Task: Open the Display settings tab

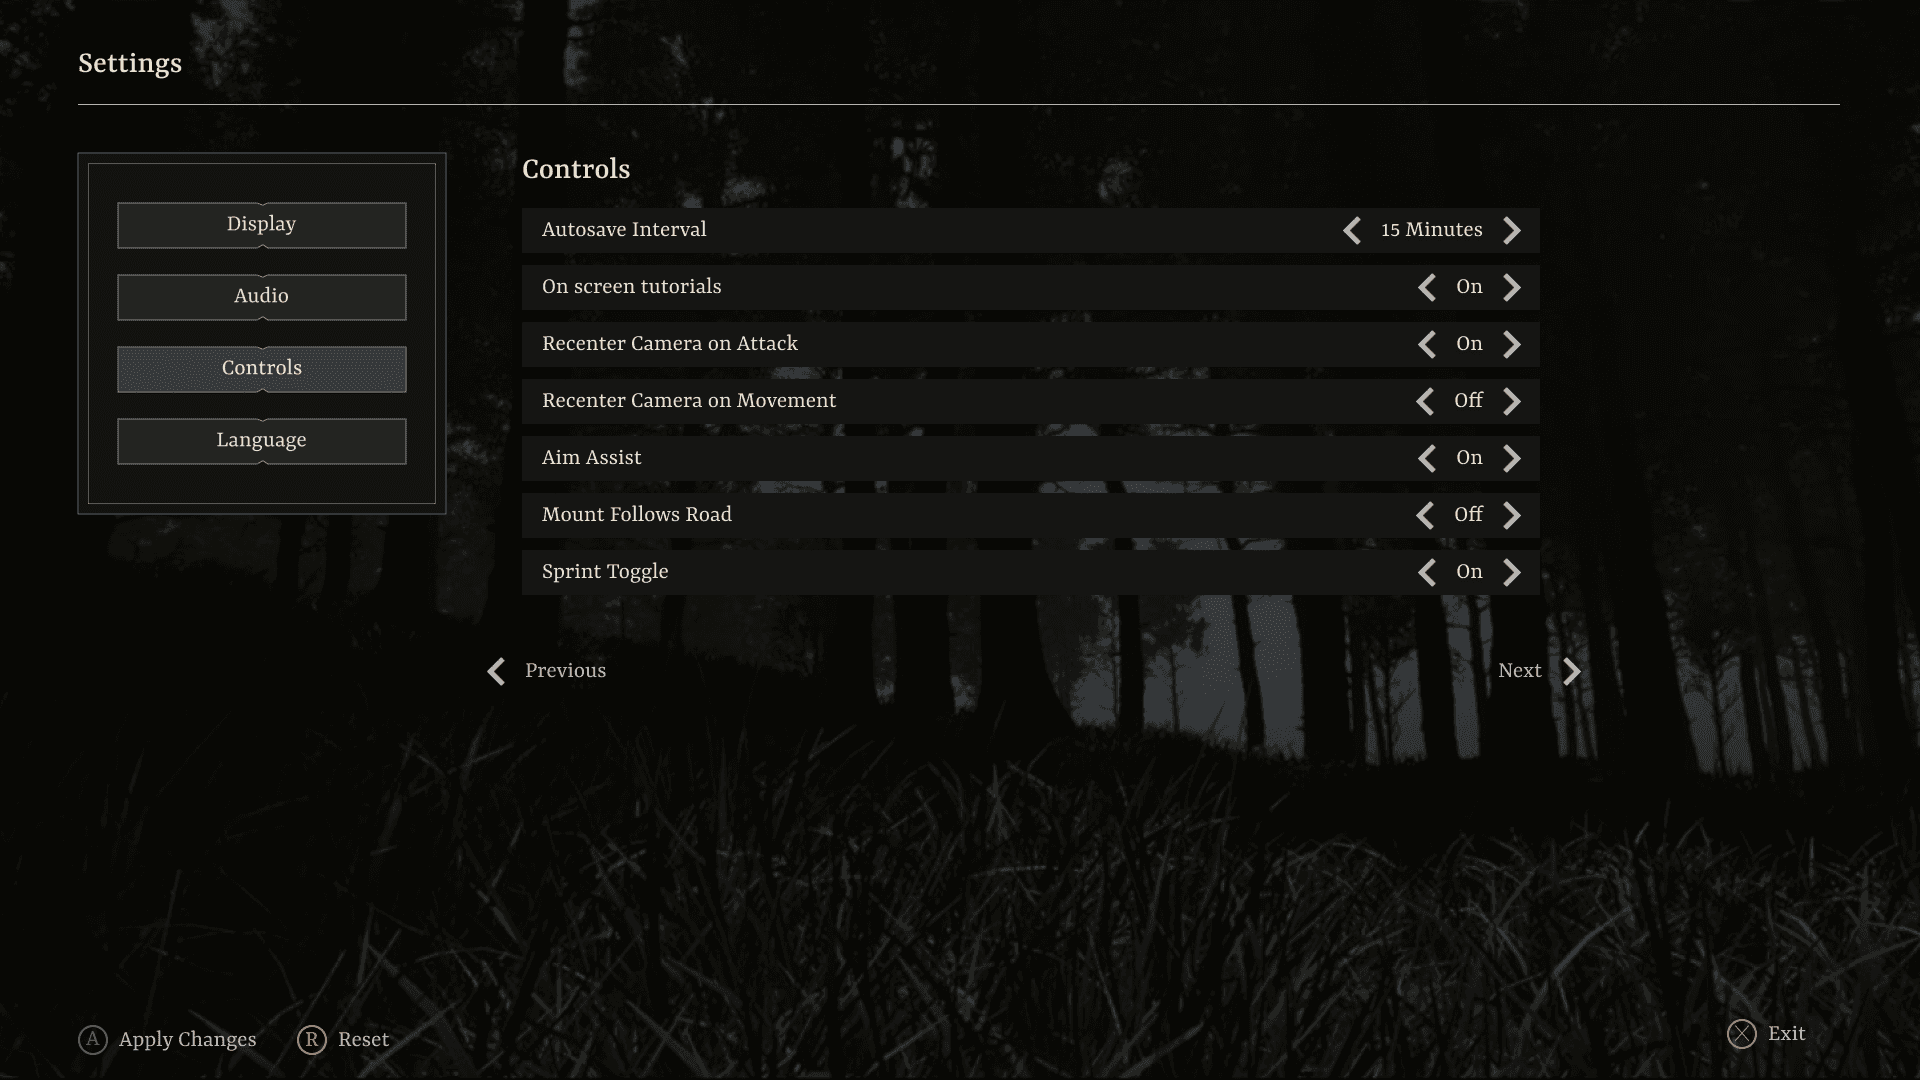Action: pyautogui.click(x=261, y=225)
